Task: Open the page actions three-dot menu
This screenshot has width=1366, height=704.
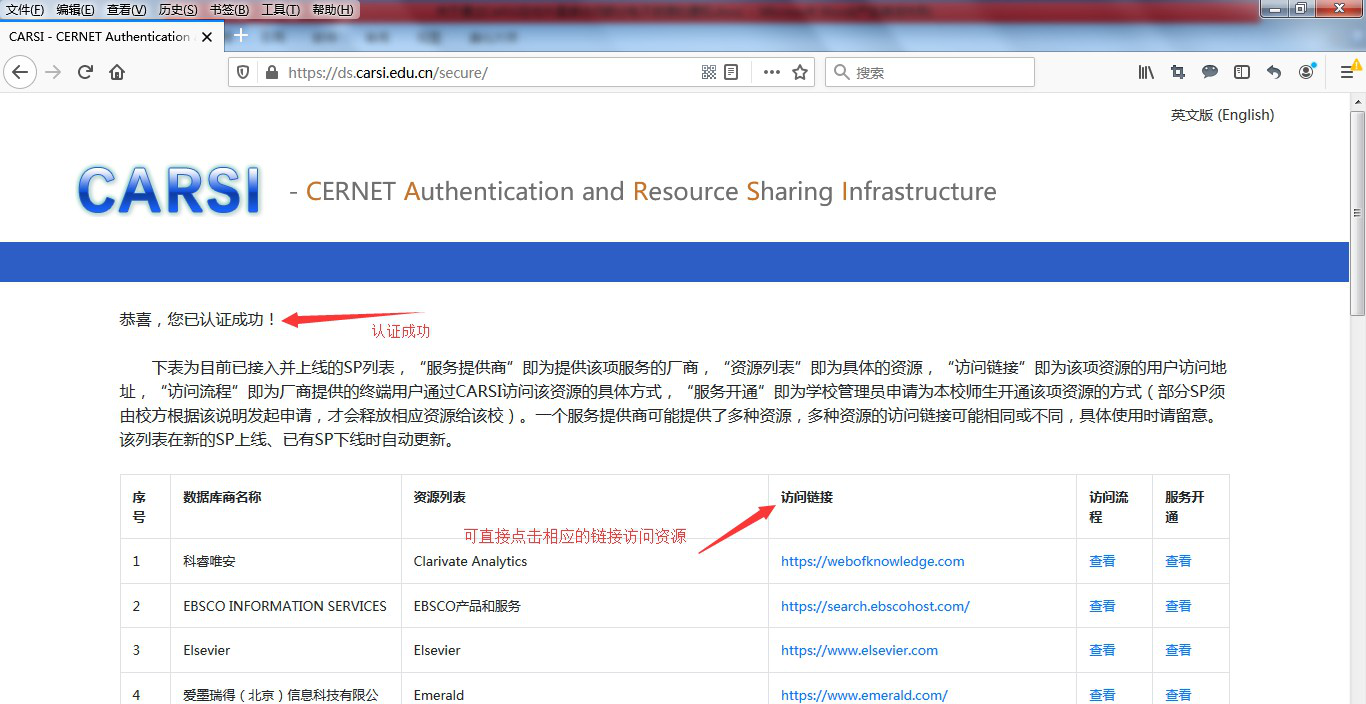Action: [771, 72]
